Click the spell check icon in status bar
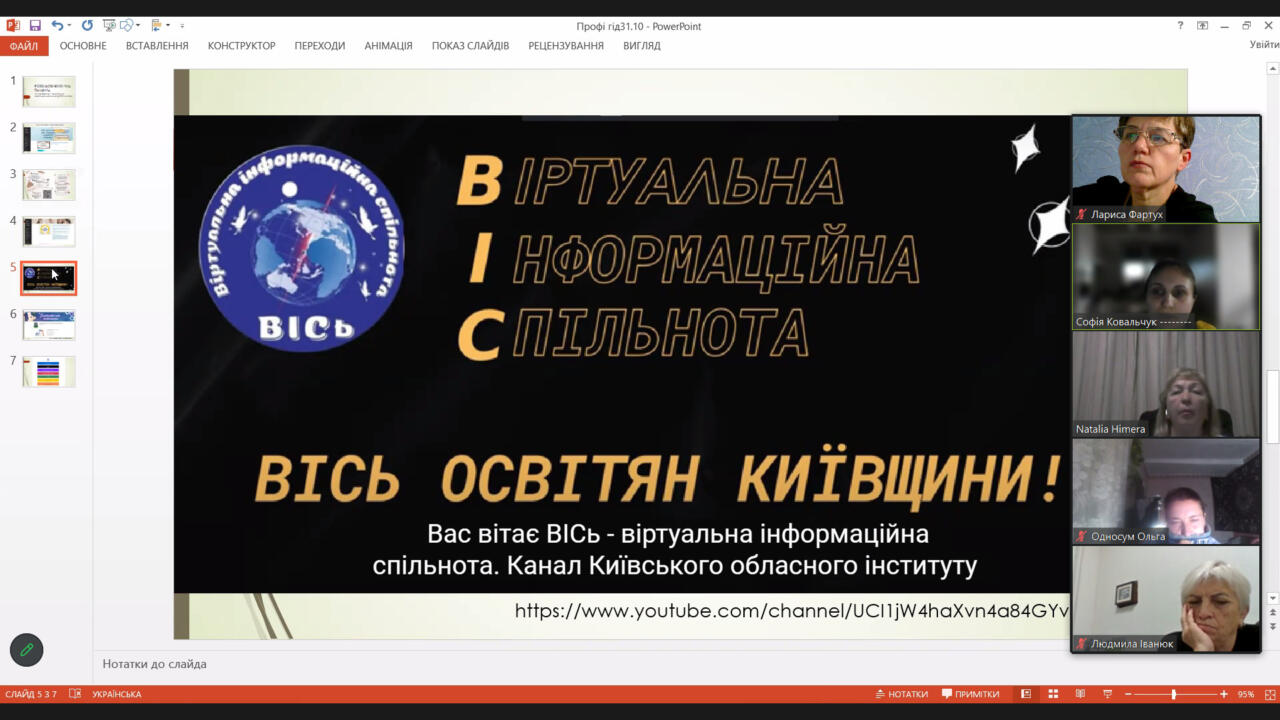Screen dimensions: 1280x720 click(75, 694)
